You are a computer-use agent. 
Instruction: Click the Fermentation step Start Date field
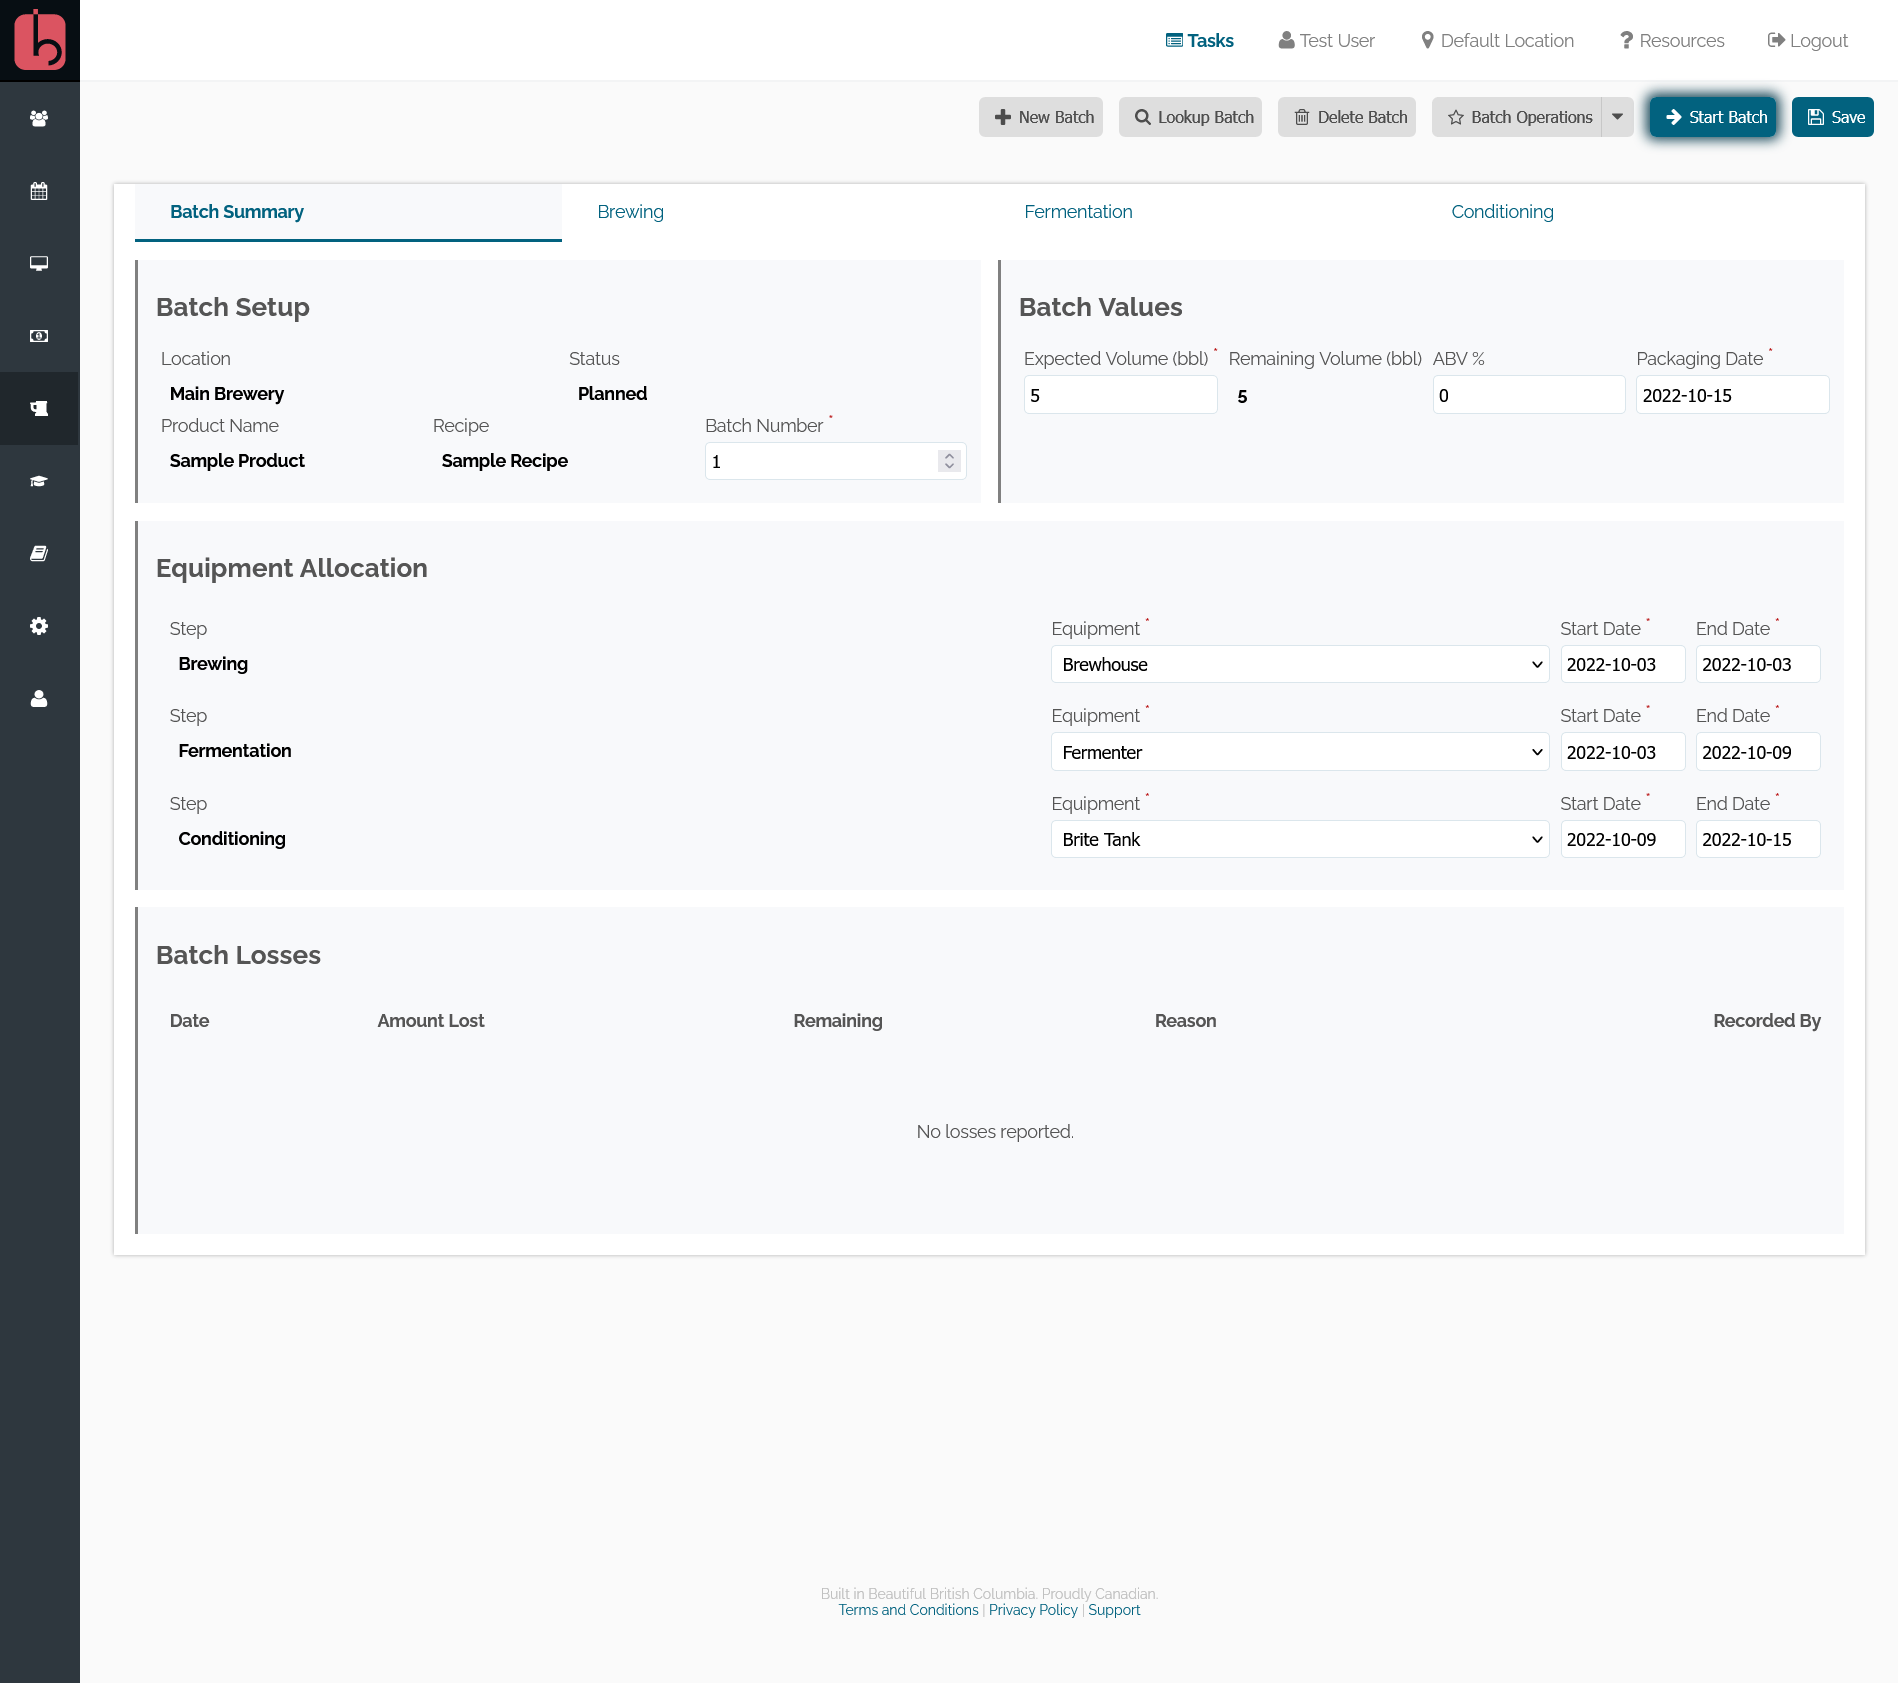[x=1622, y=752]
